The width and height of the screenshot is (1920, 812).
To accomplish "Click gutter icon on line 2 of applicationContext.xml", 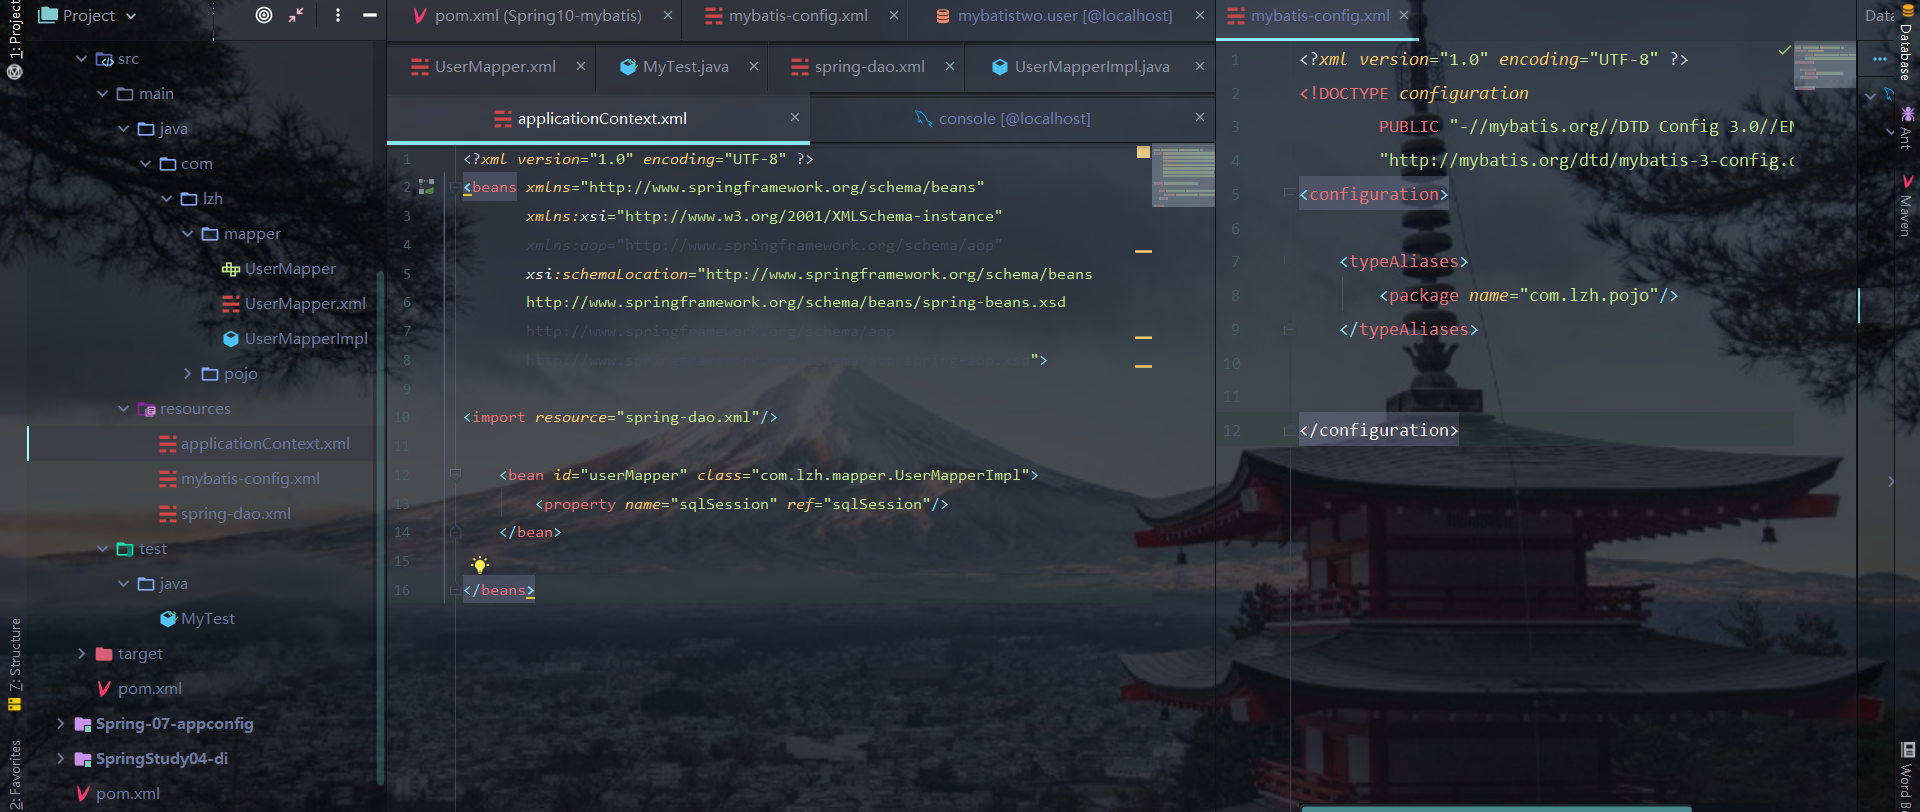I will [427, 187].
